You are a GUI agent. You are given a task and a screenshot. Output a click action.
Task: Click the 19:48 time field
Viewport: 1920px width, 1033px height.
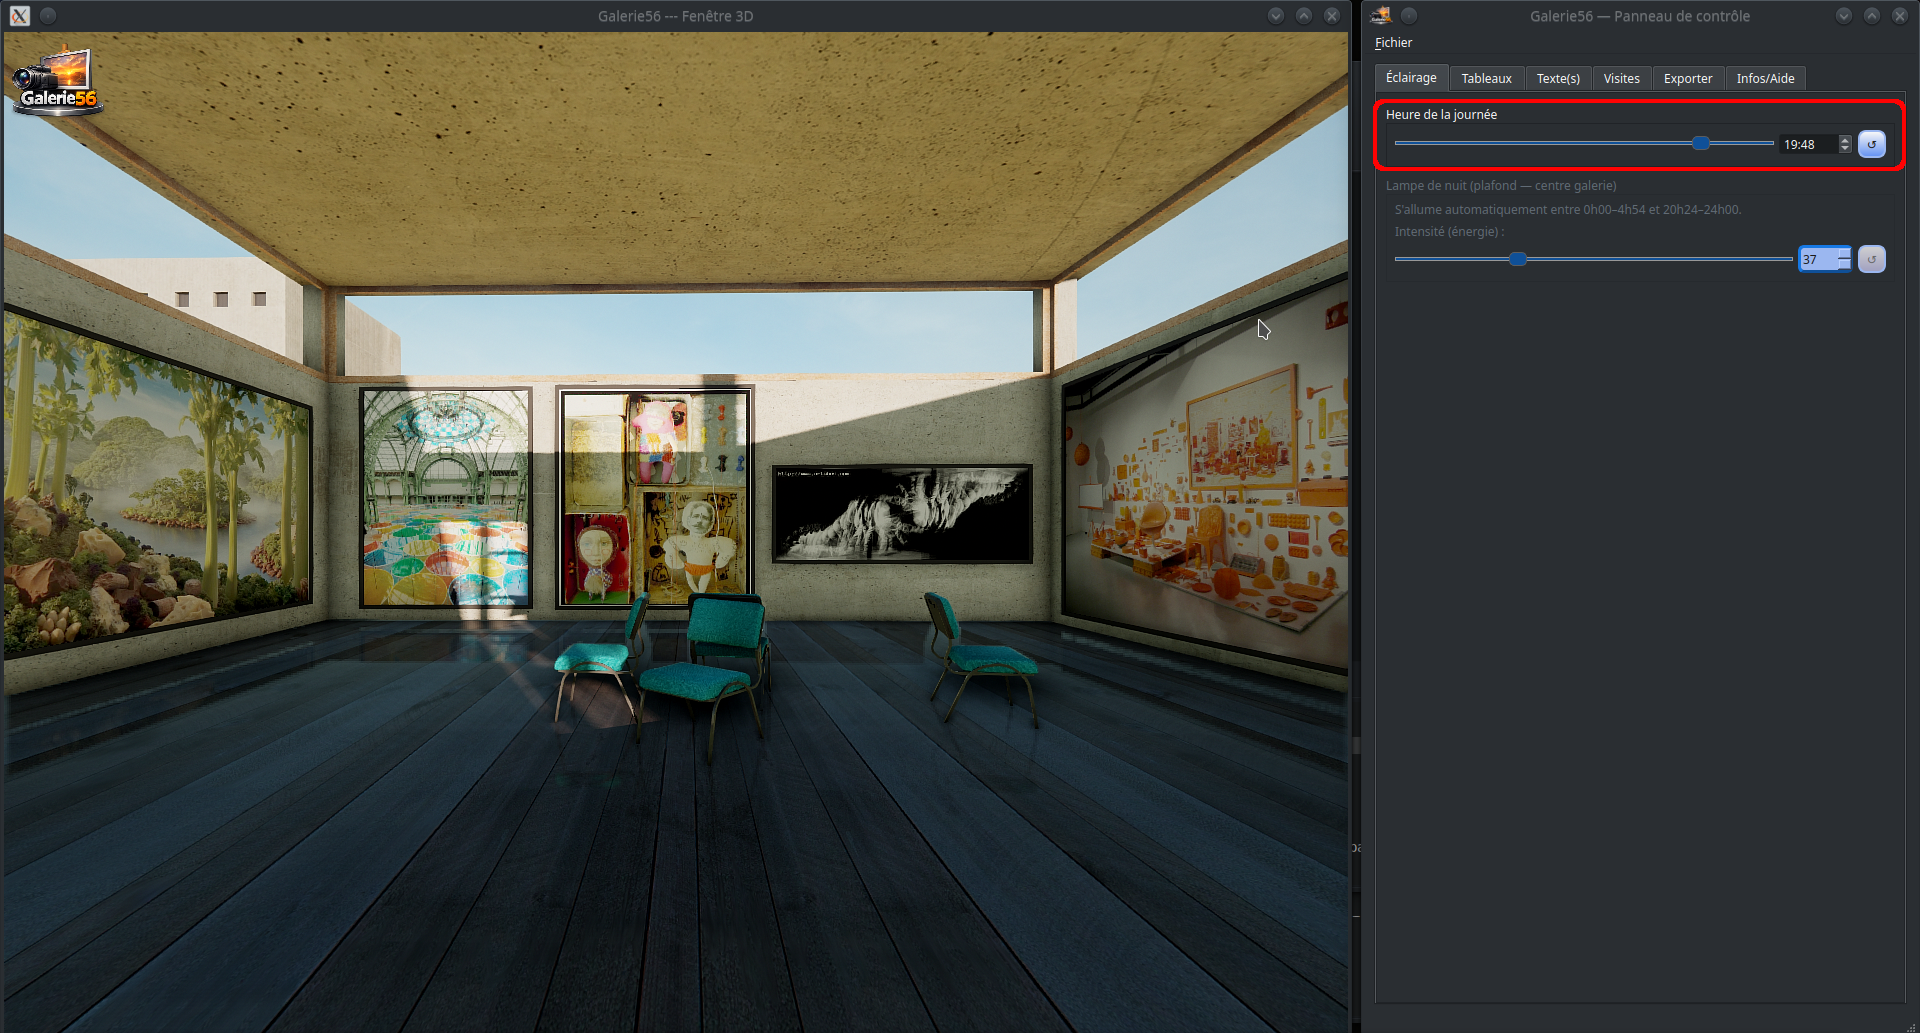pos(1808,145)
